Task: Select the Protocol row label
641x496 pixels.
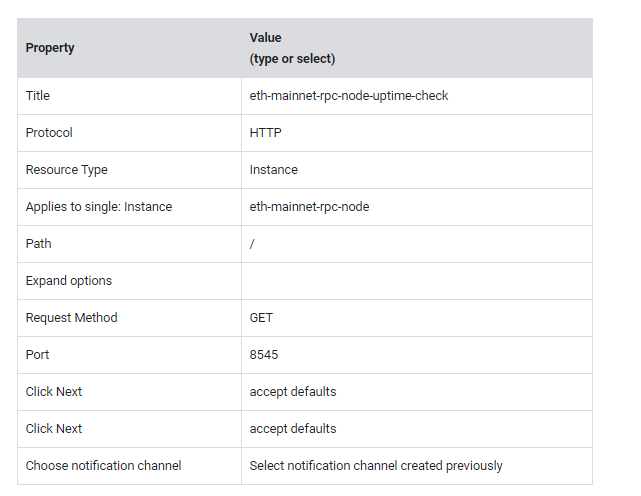Action: tap(49, 133)
